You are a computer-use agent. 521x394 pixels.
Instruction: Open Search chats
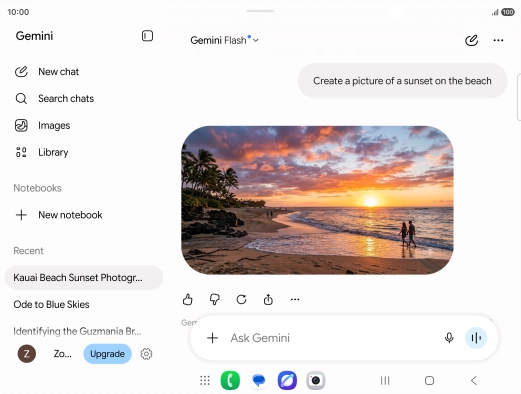pos(54,99)
